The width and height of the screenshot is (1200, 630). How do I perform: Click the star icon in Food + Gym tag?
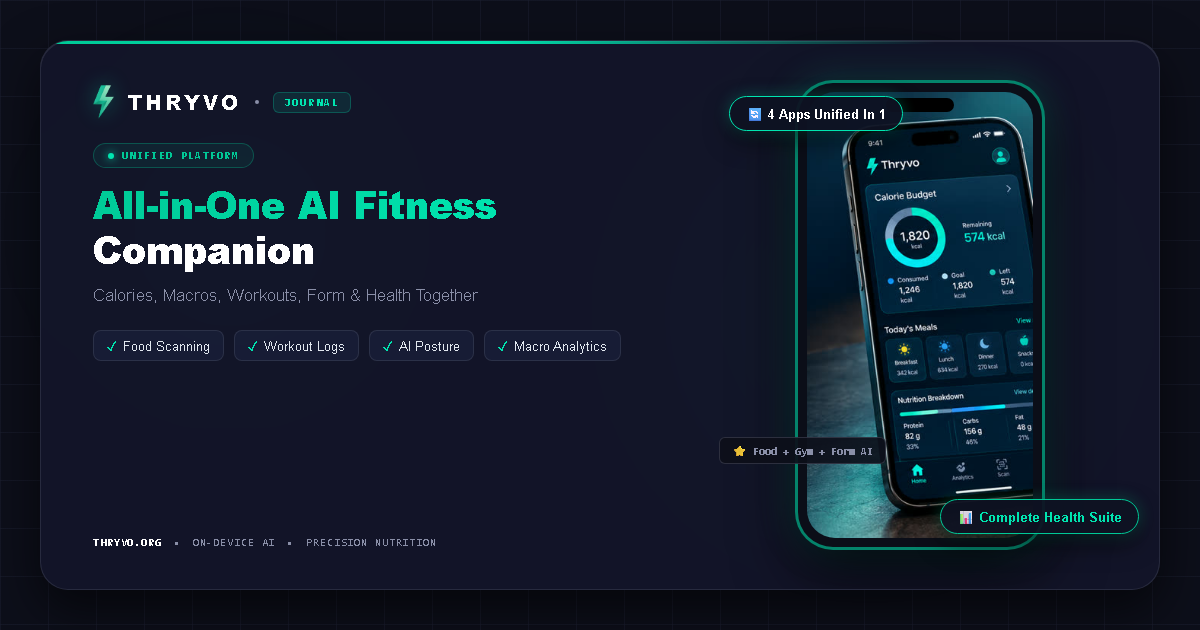click(x=740, y=451)
